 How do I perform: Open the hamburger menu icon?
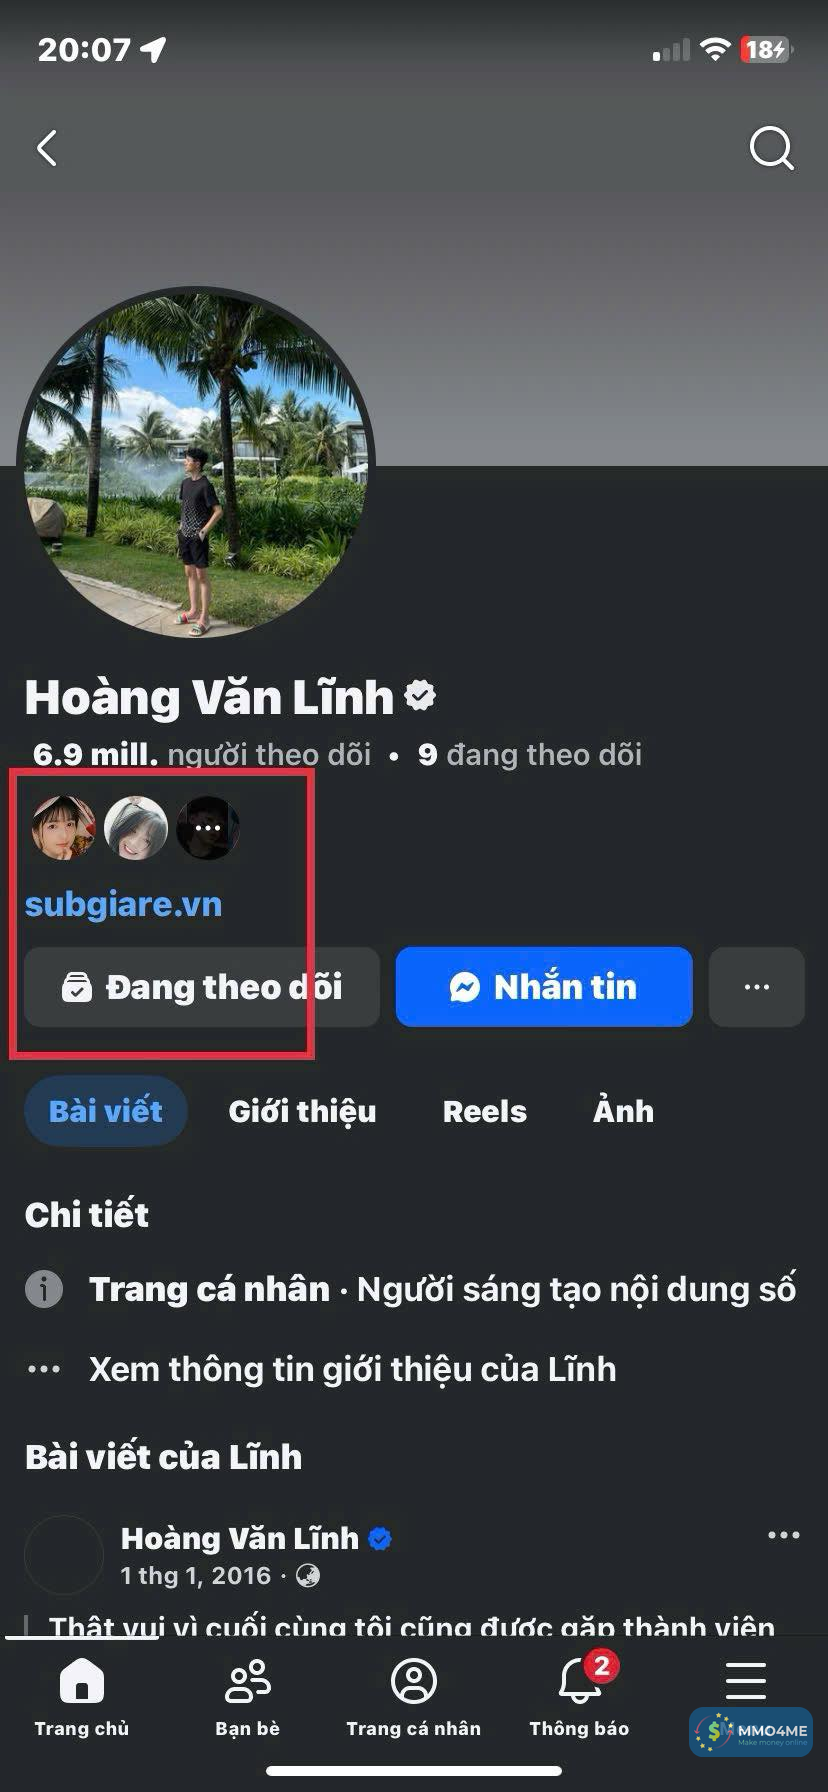[x=746, y=1681]
